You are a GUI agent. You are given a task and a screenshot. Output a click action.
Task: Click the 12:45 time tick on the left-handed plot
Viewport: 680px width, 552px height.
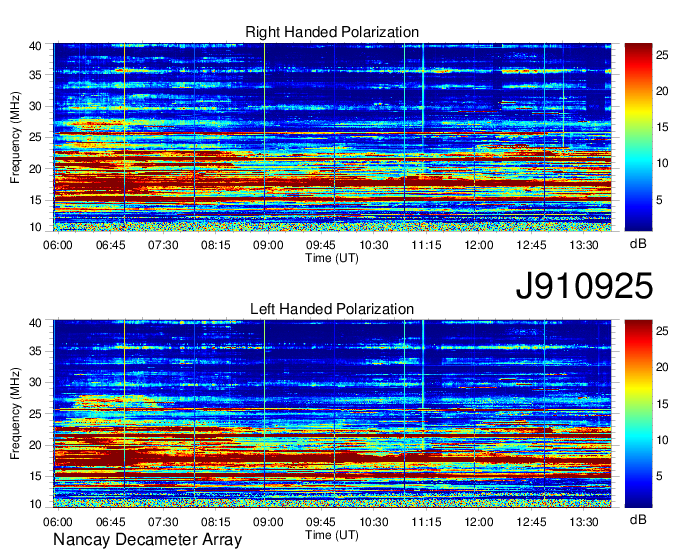click(x=531, y=522)
